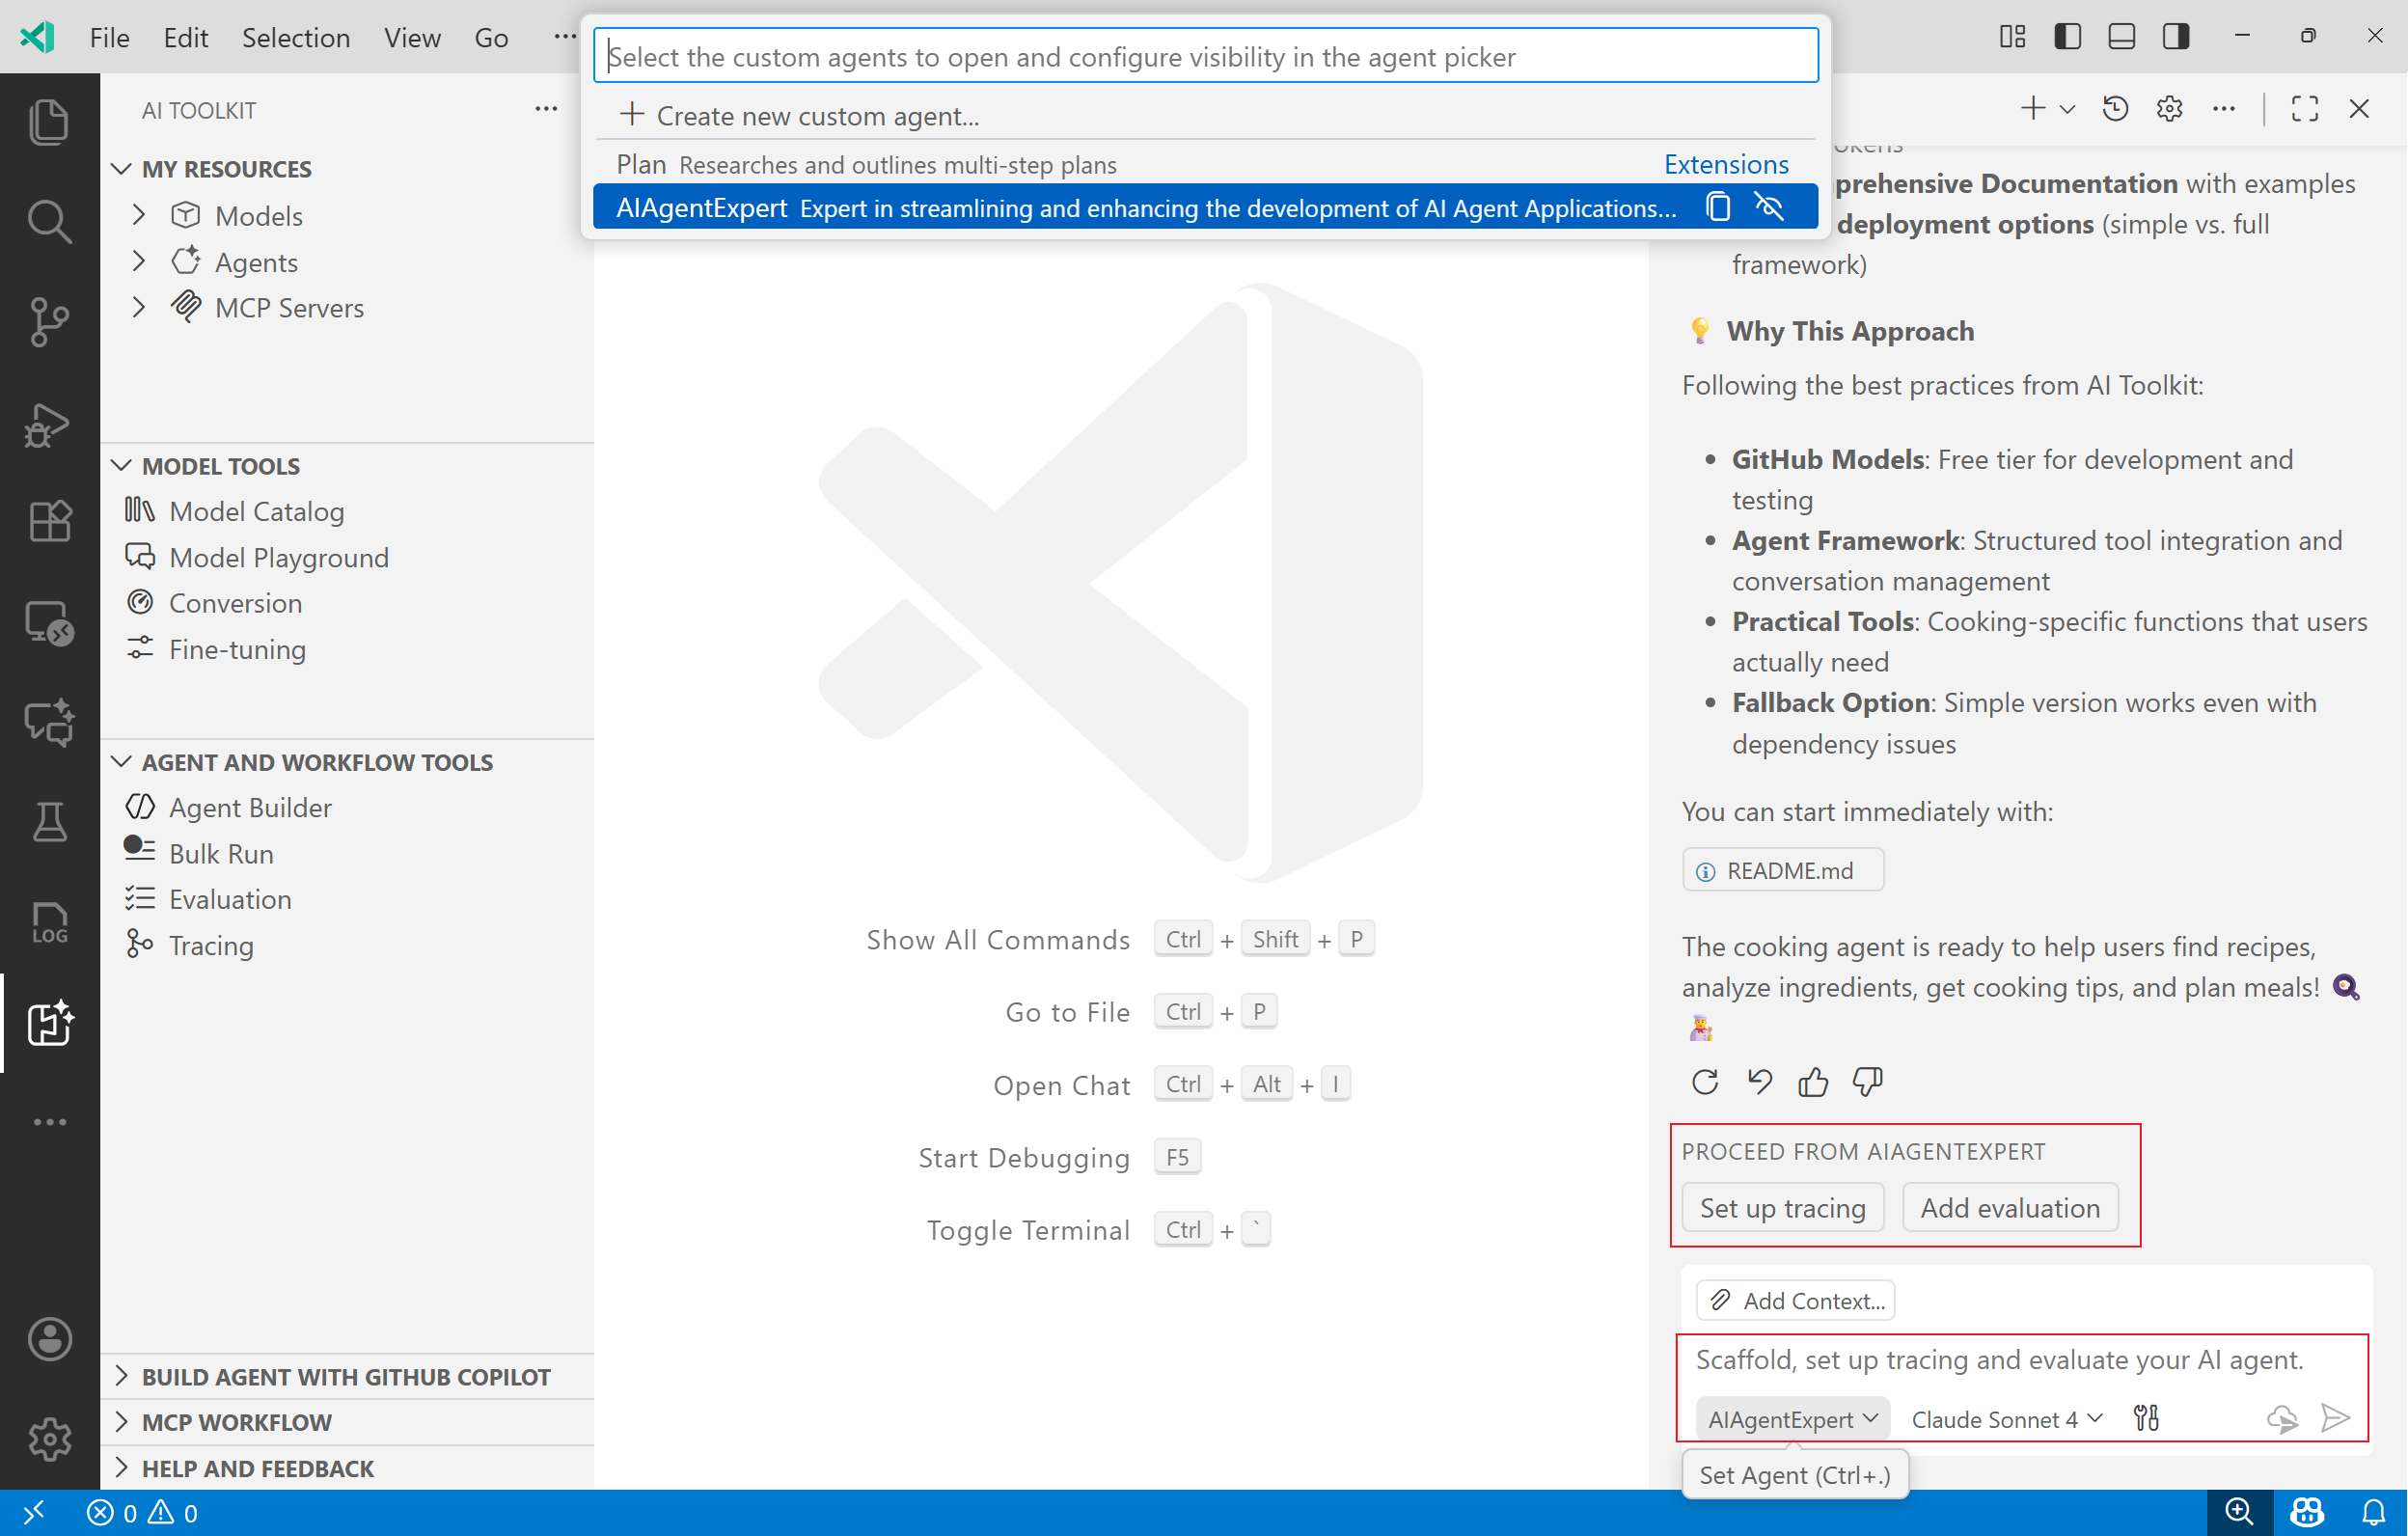Open the LOG view in activity bar
2408x1536 pixels.
point(49,922)
